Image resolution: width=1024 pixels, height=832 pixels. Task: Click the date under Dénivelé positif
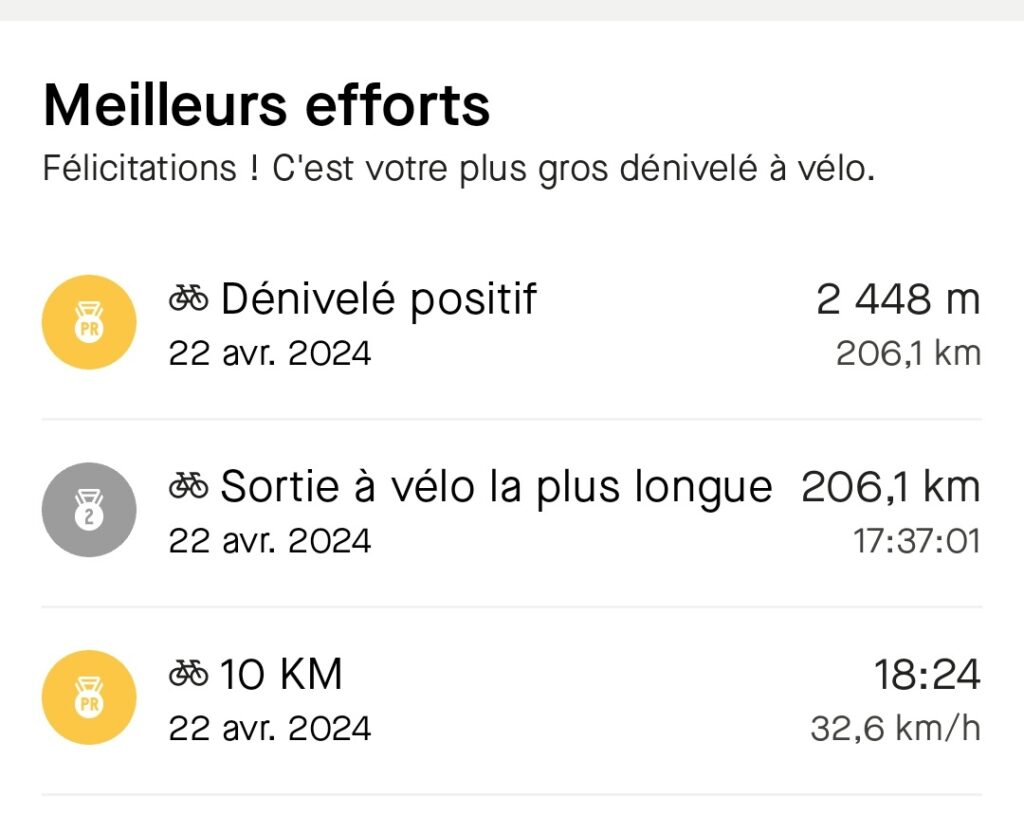tap(270, 354)
